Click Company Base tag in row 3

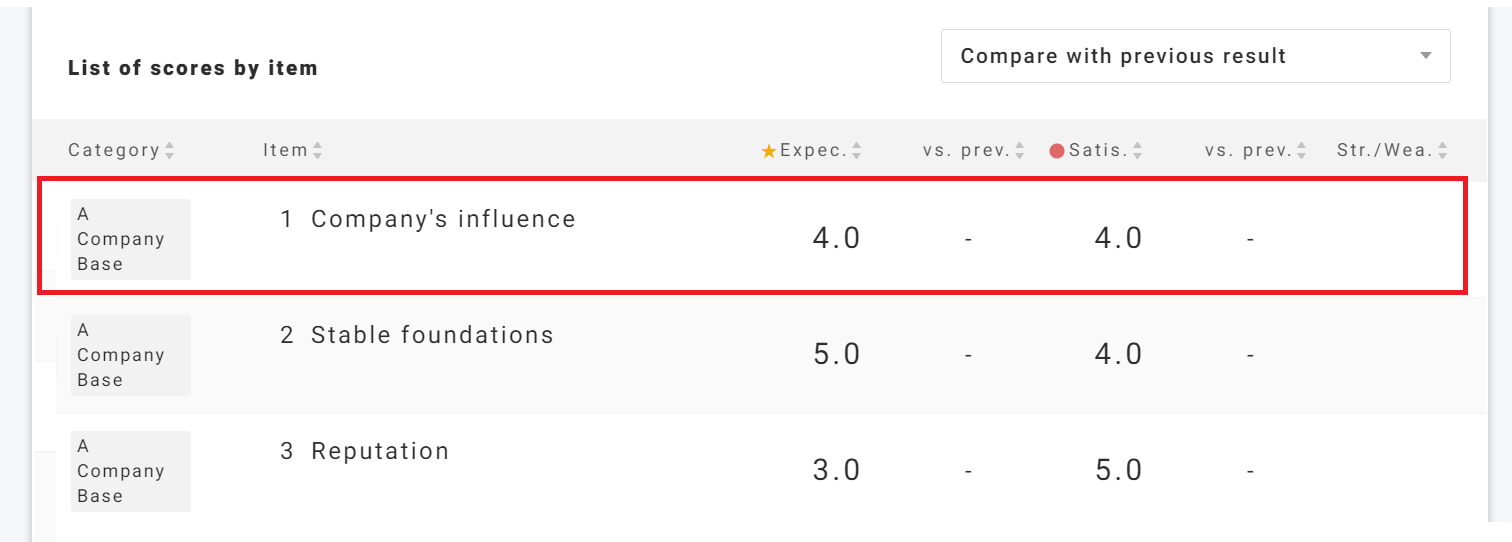click(130, 471)
